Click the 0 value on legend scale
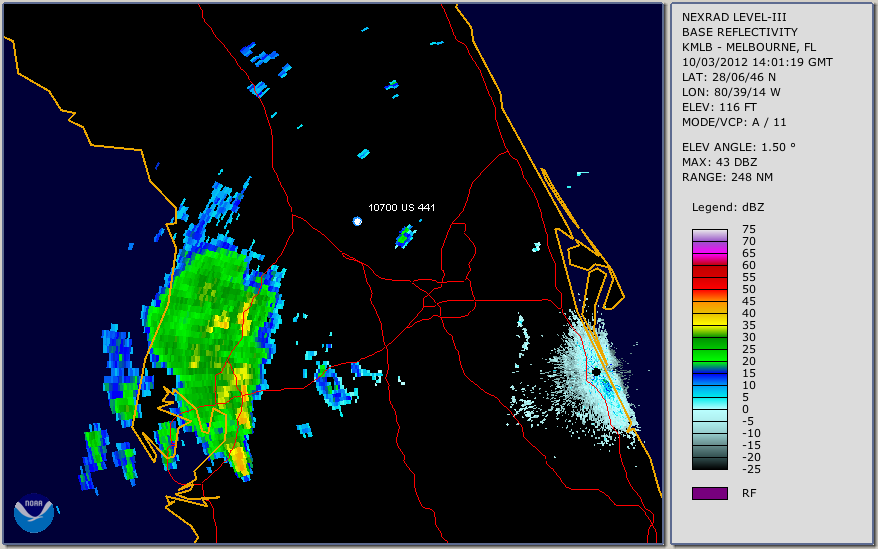Screen dimensions: 878x549 [745, 409]
